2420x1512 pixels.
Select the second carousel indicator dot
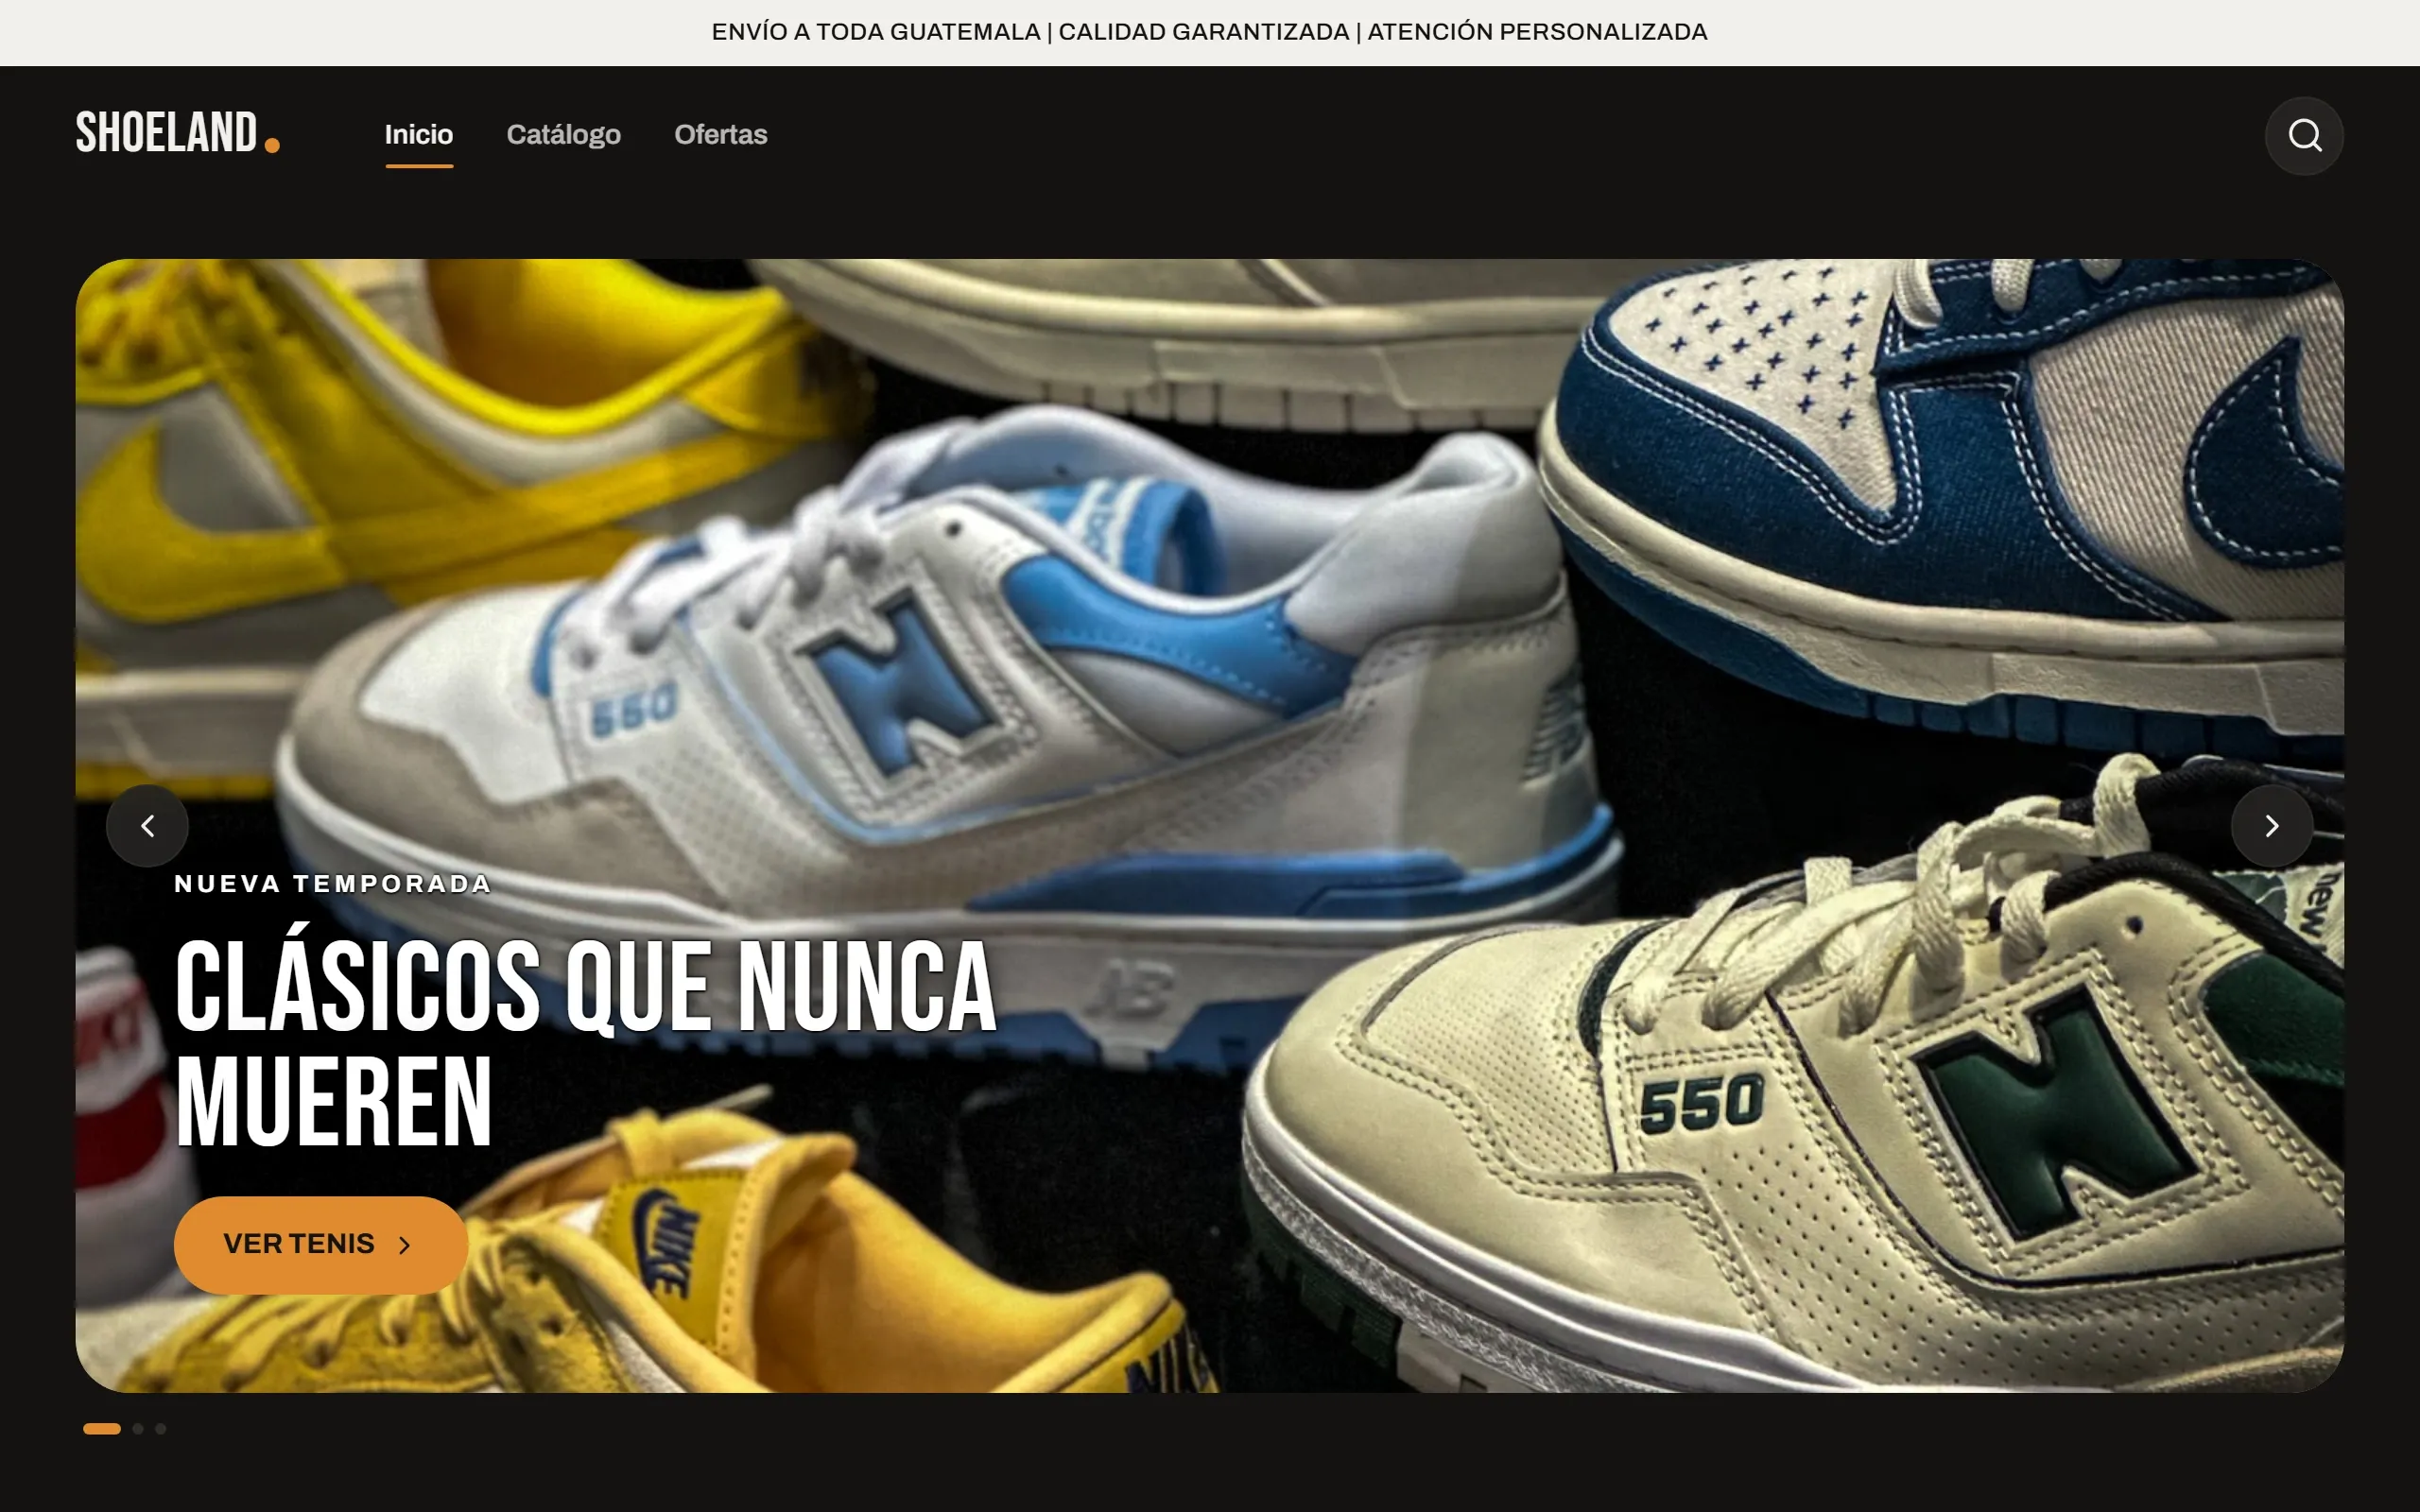[x=138, y=1428]
